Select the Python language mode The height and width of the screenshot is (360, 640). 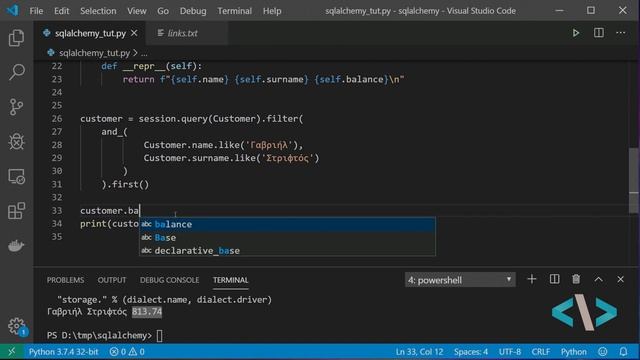coord(573,351)
